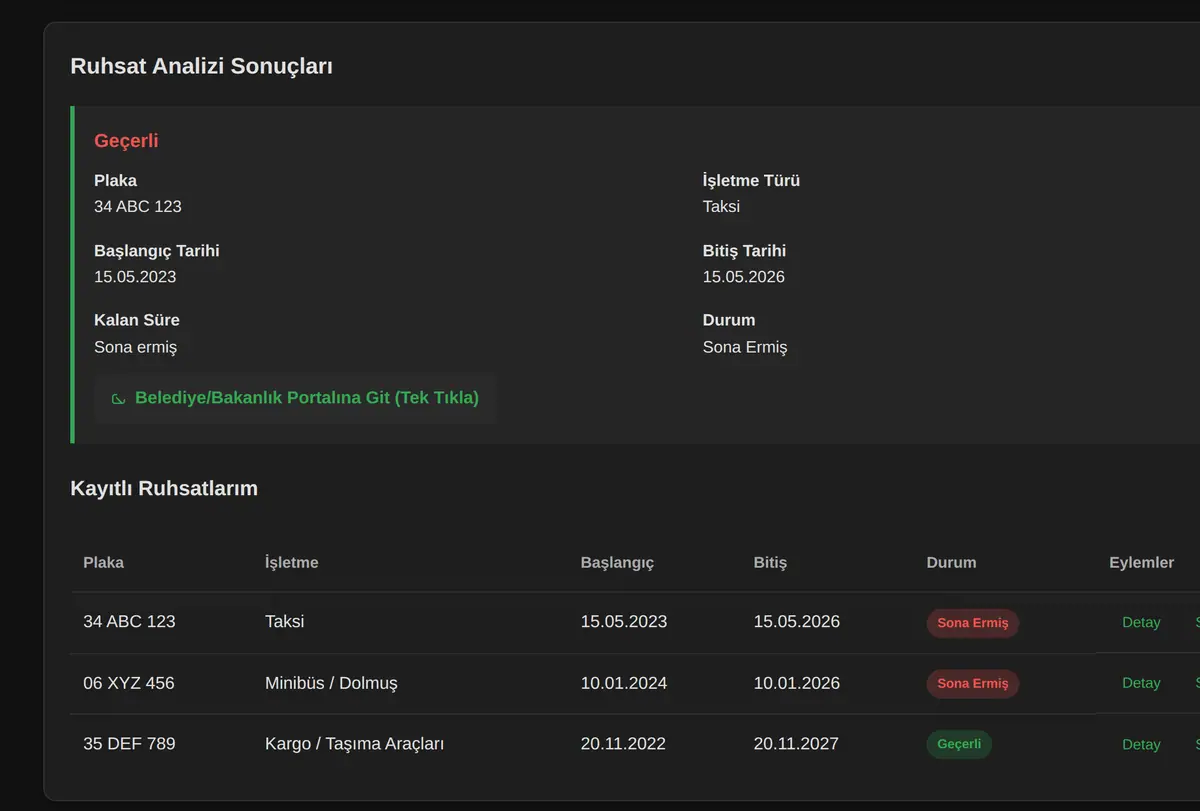Click the İşletme Türü label
This screenshot has height=811, width=1200.
pyautogui.click(x=751, y=181)
